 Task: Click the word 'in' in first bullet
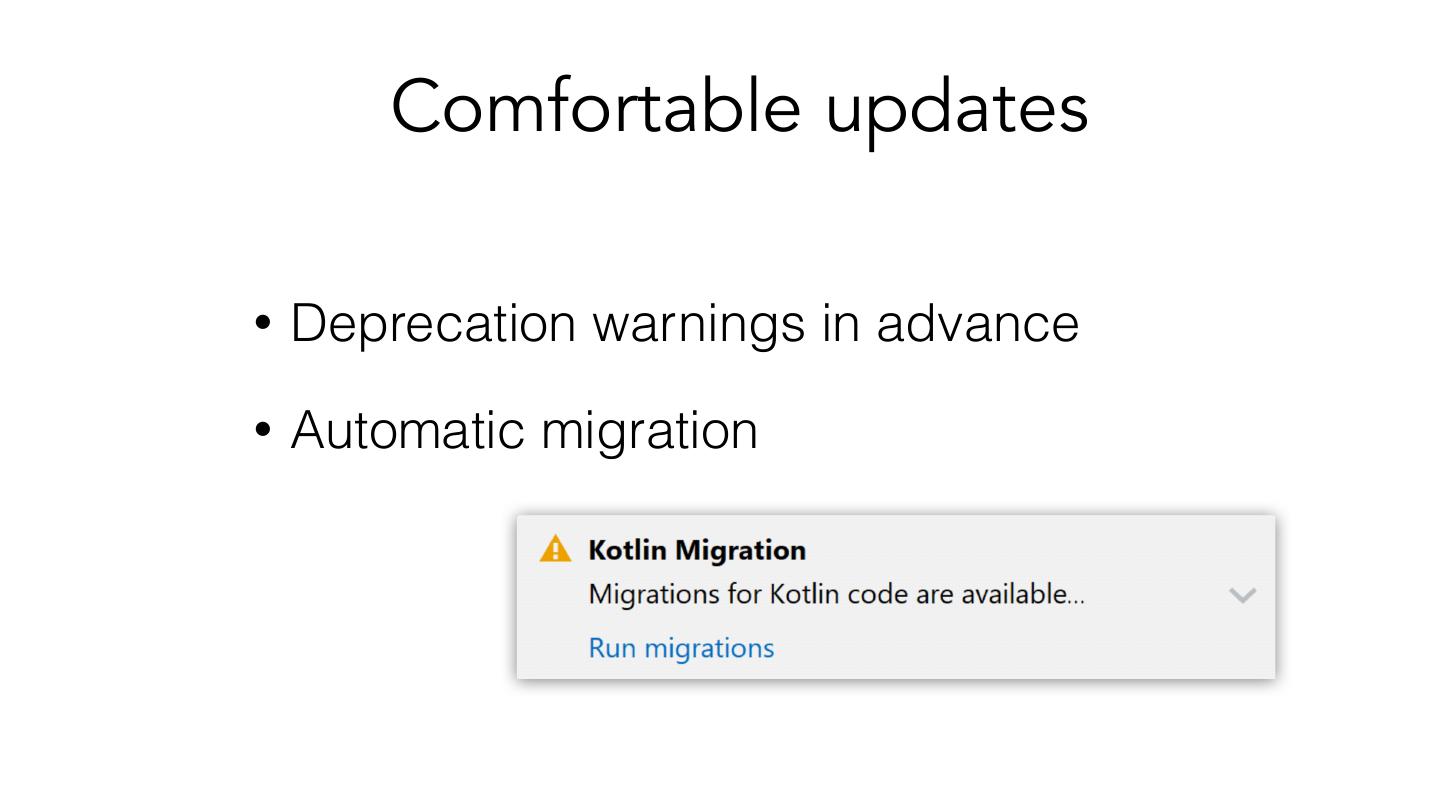(841, 324)
